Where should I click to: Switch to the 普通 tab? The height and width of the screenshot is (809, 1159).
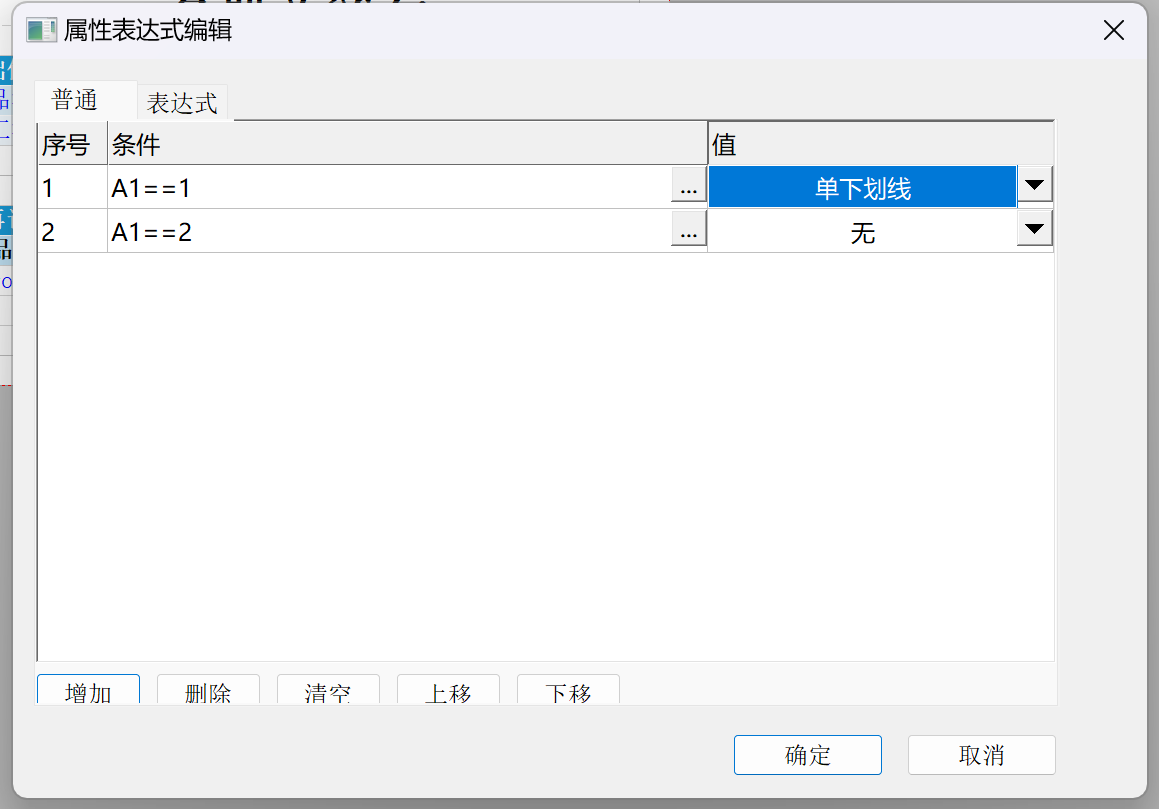coord(76,101)
